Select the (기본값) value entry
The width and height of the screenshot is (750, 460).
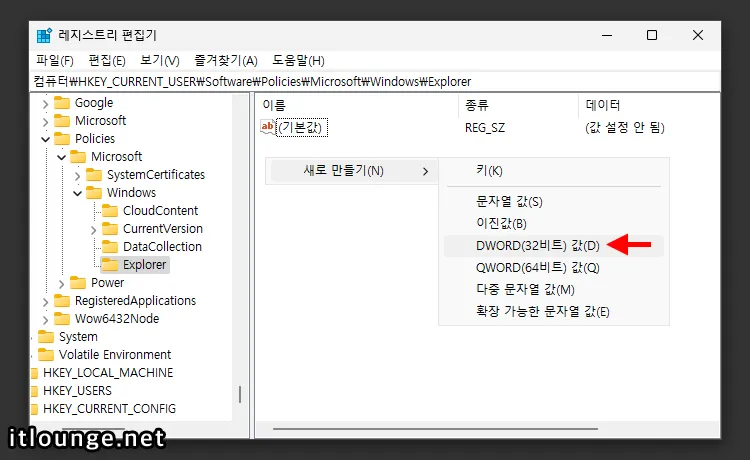[302, 128]
